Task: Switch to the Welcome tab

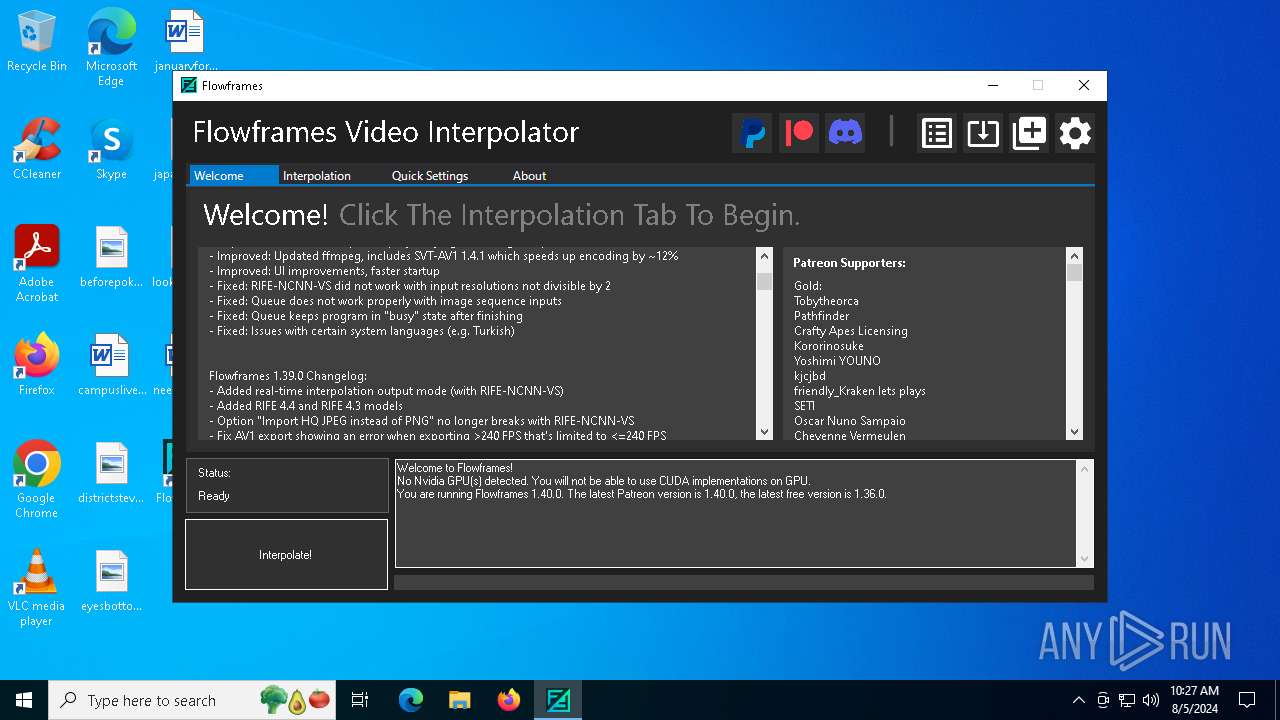Action: tap(233, 175)
